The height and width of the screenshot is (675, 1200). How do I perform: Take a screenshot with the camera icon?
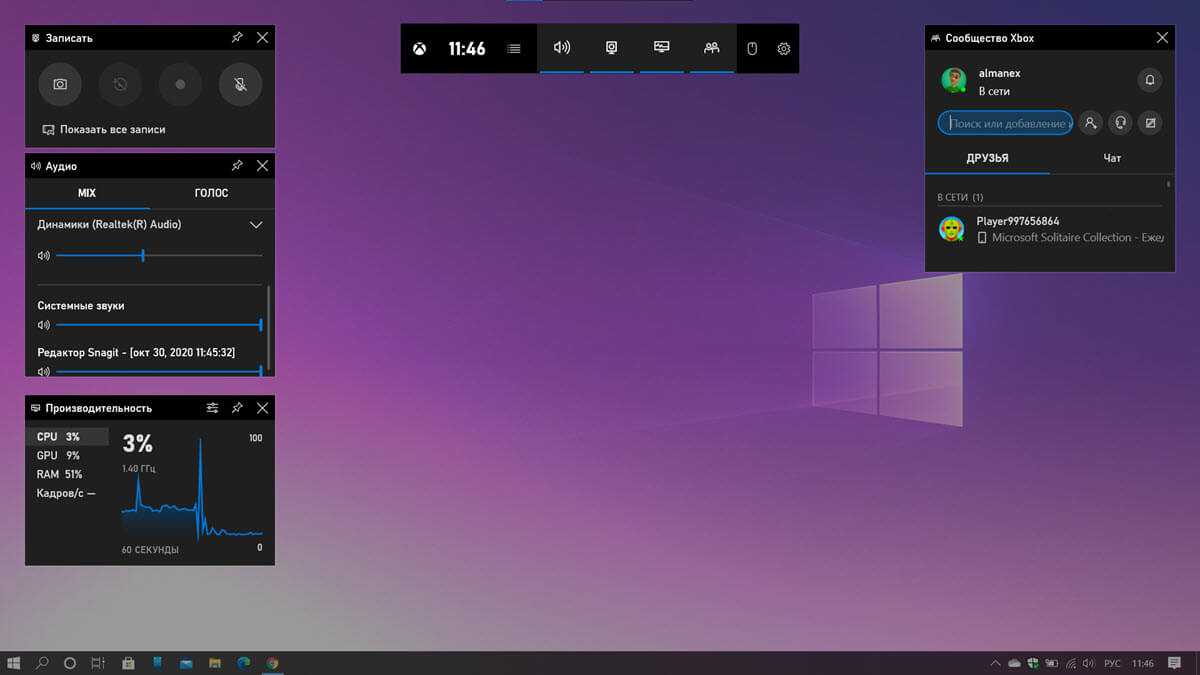pyautogui.click(x=60, y=85)
